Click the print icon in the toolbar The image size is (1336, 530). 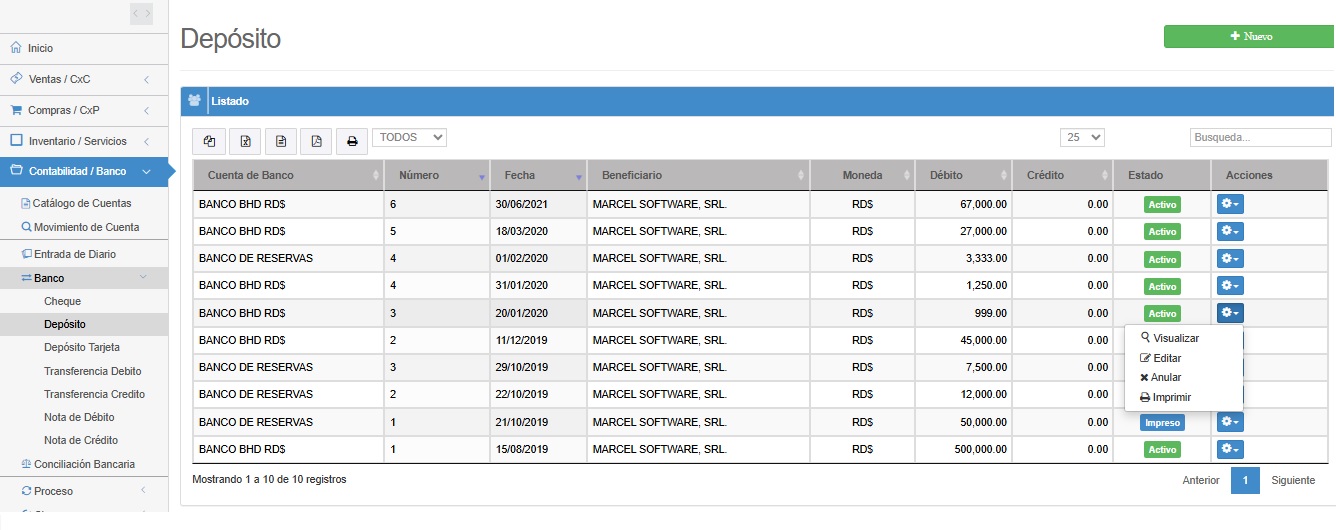click(x=352, y=141)
